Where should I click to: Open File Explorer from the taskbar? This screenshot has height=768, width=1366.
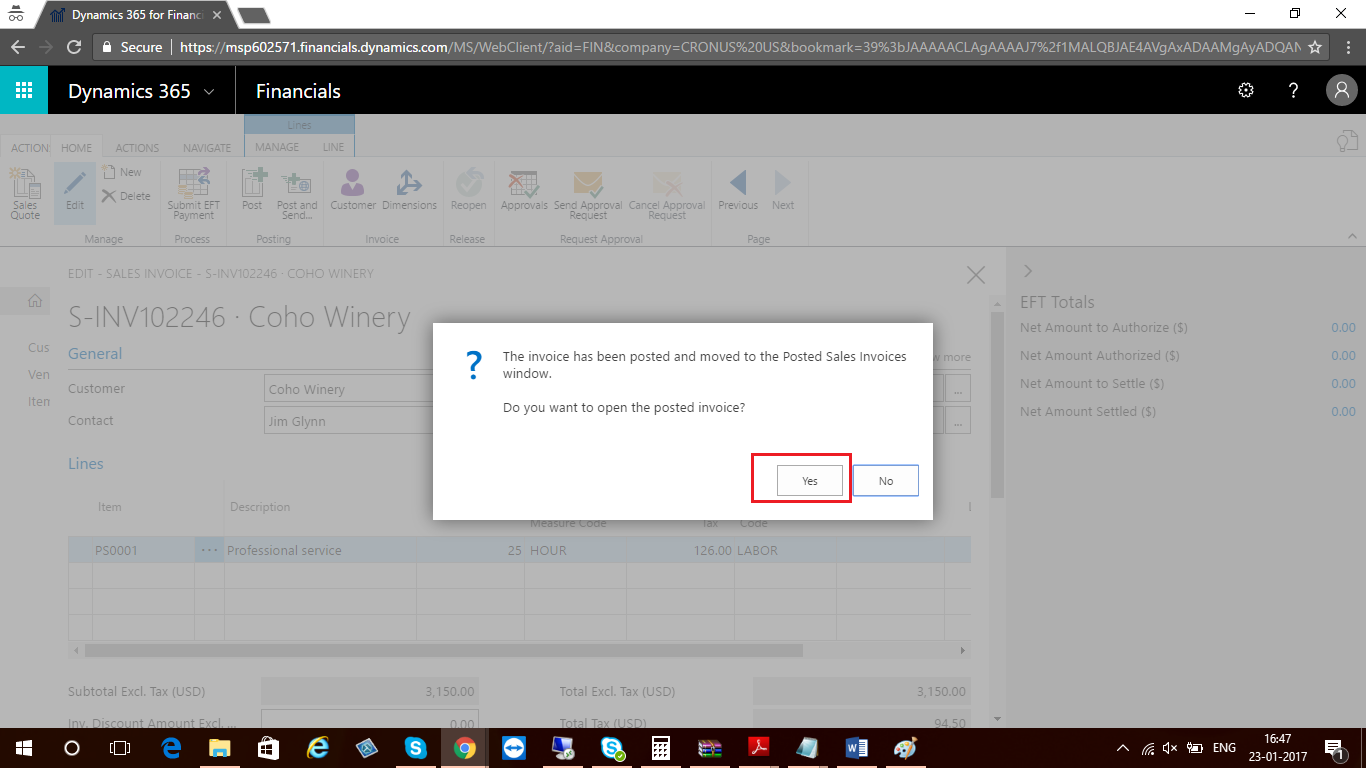click(219, 748)
